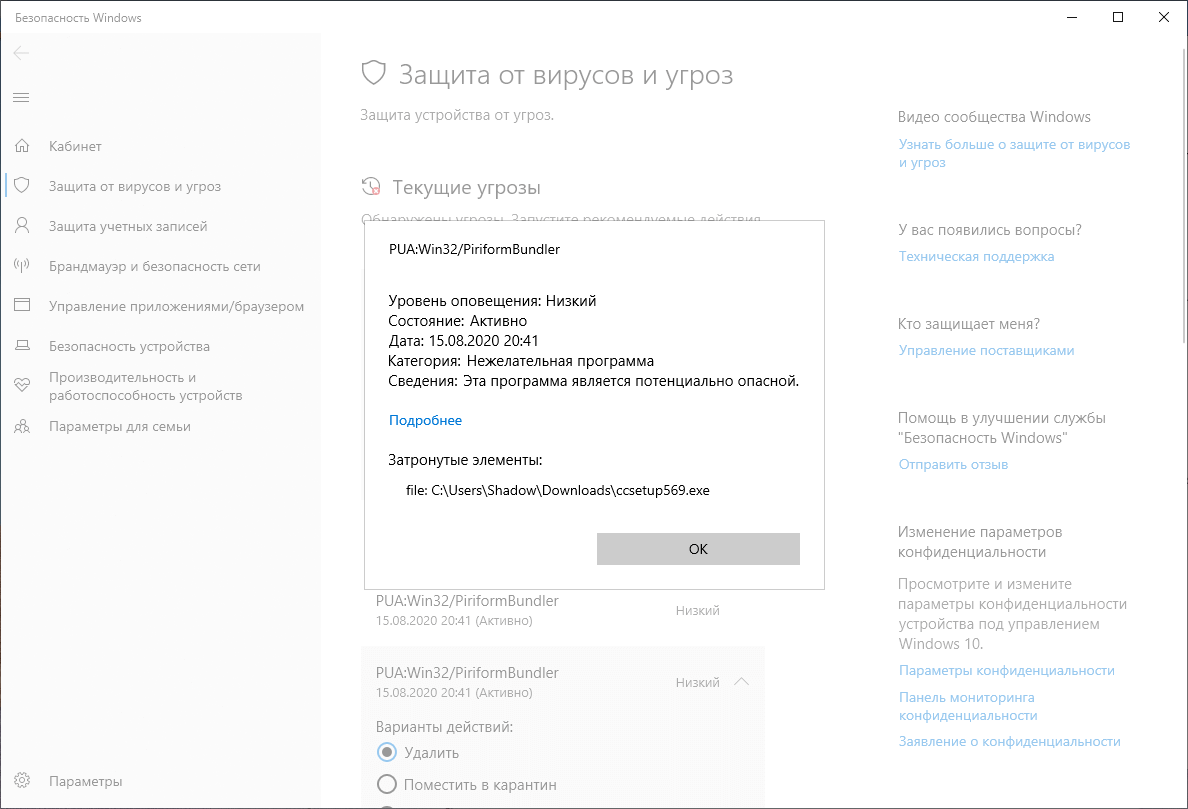Click the Брандмауэр и безопасность сети icon
The image size is (1188, 809).
[x=22, y=266]
